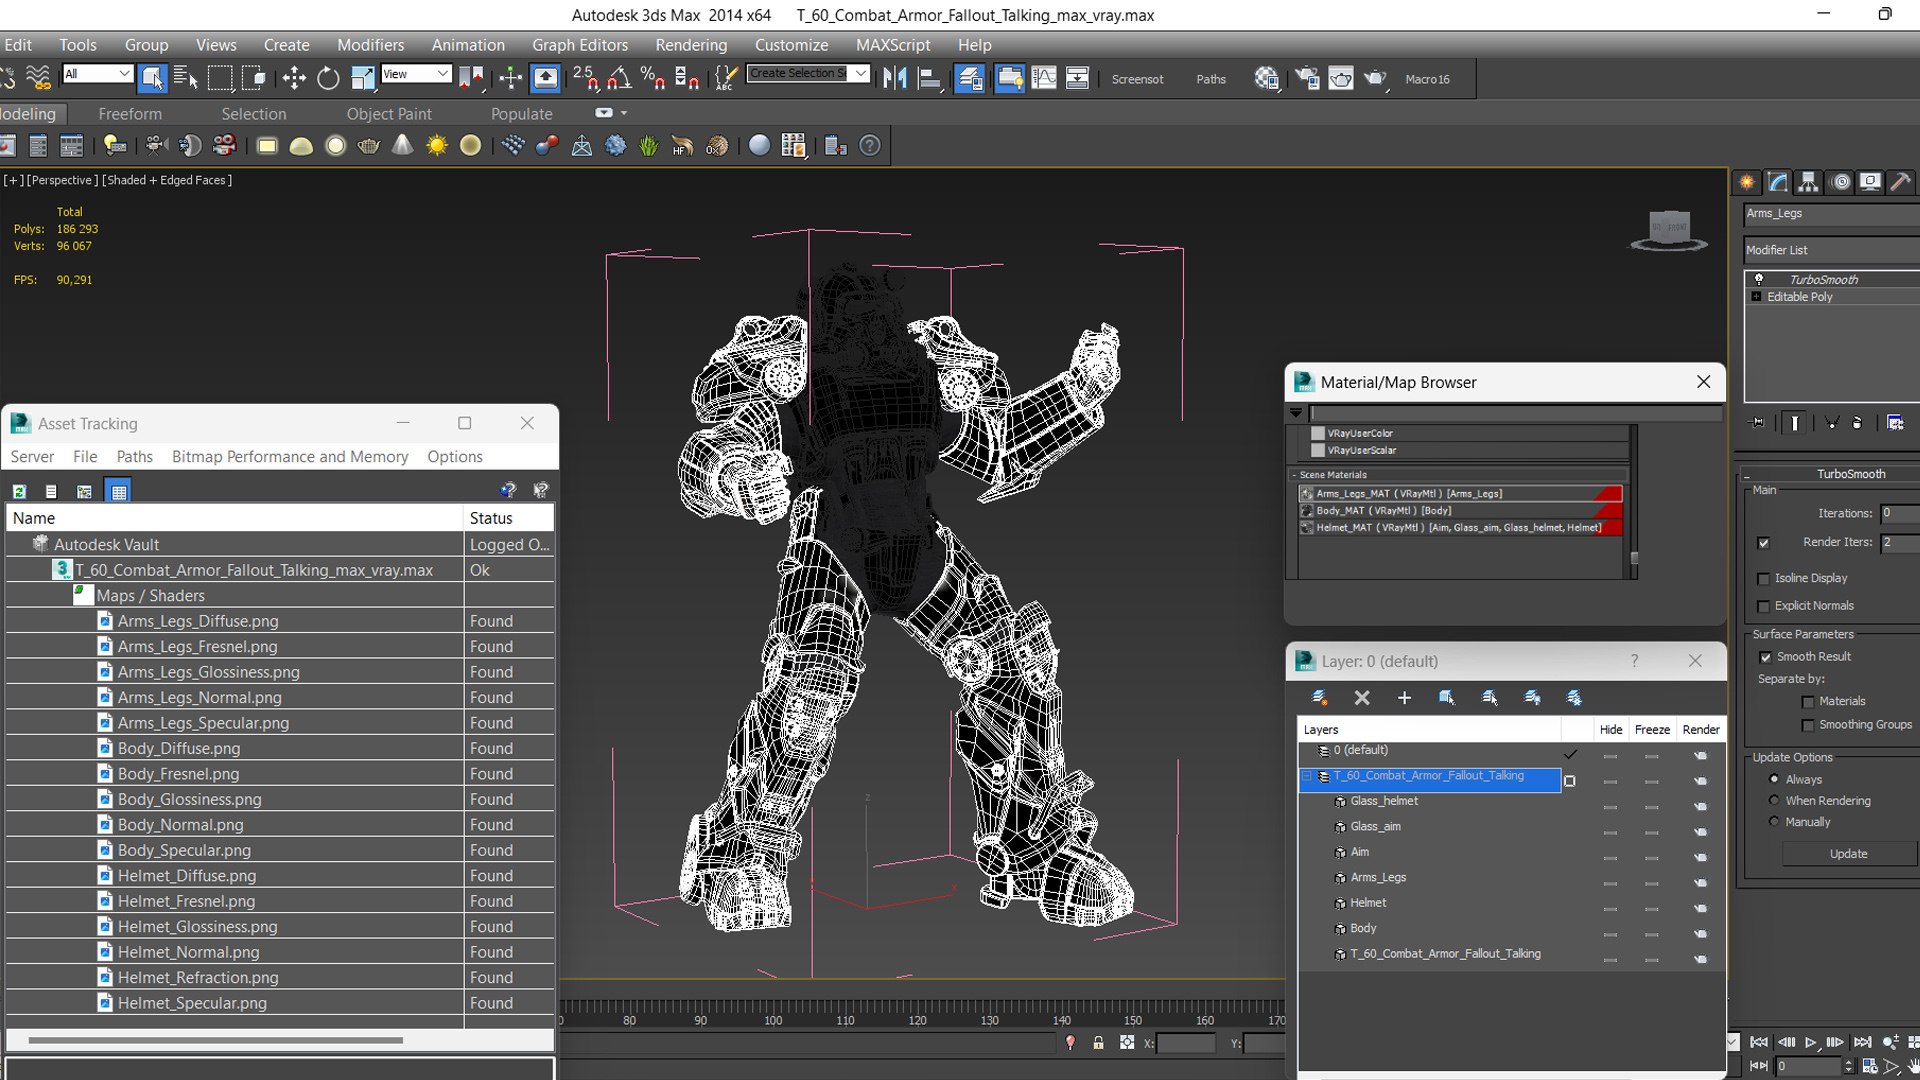Switch to the Freeform ribbon tab

tap(130, 114)
